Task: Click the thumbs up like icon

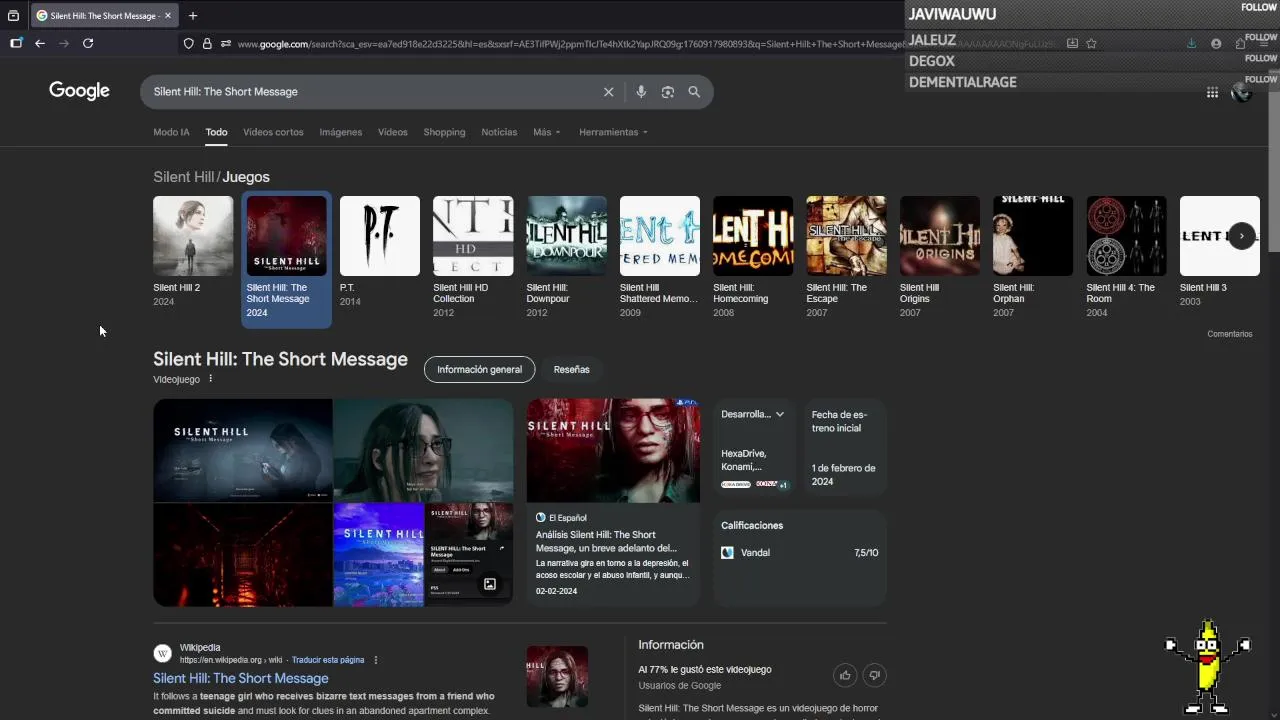Action: [x=845, y=675]
